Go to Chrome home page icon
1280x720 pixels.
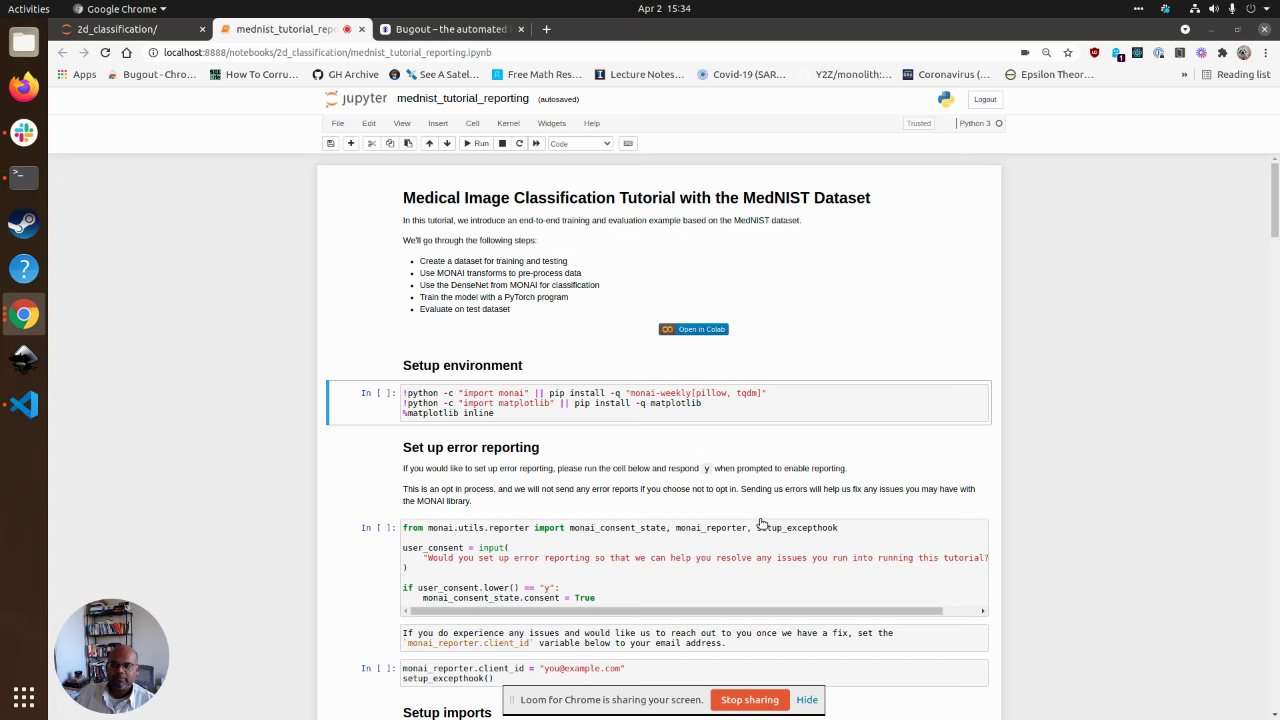point(126,52)
